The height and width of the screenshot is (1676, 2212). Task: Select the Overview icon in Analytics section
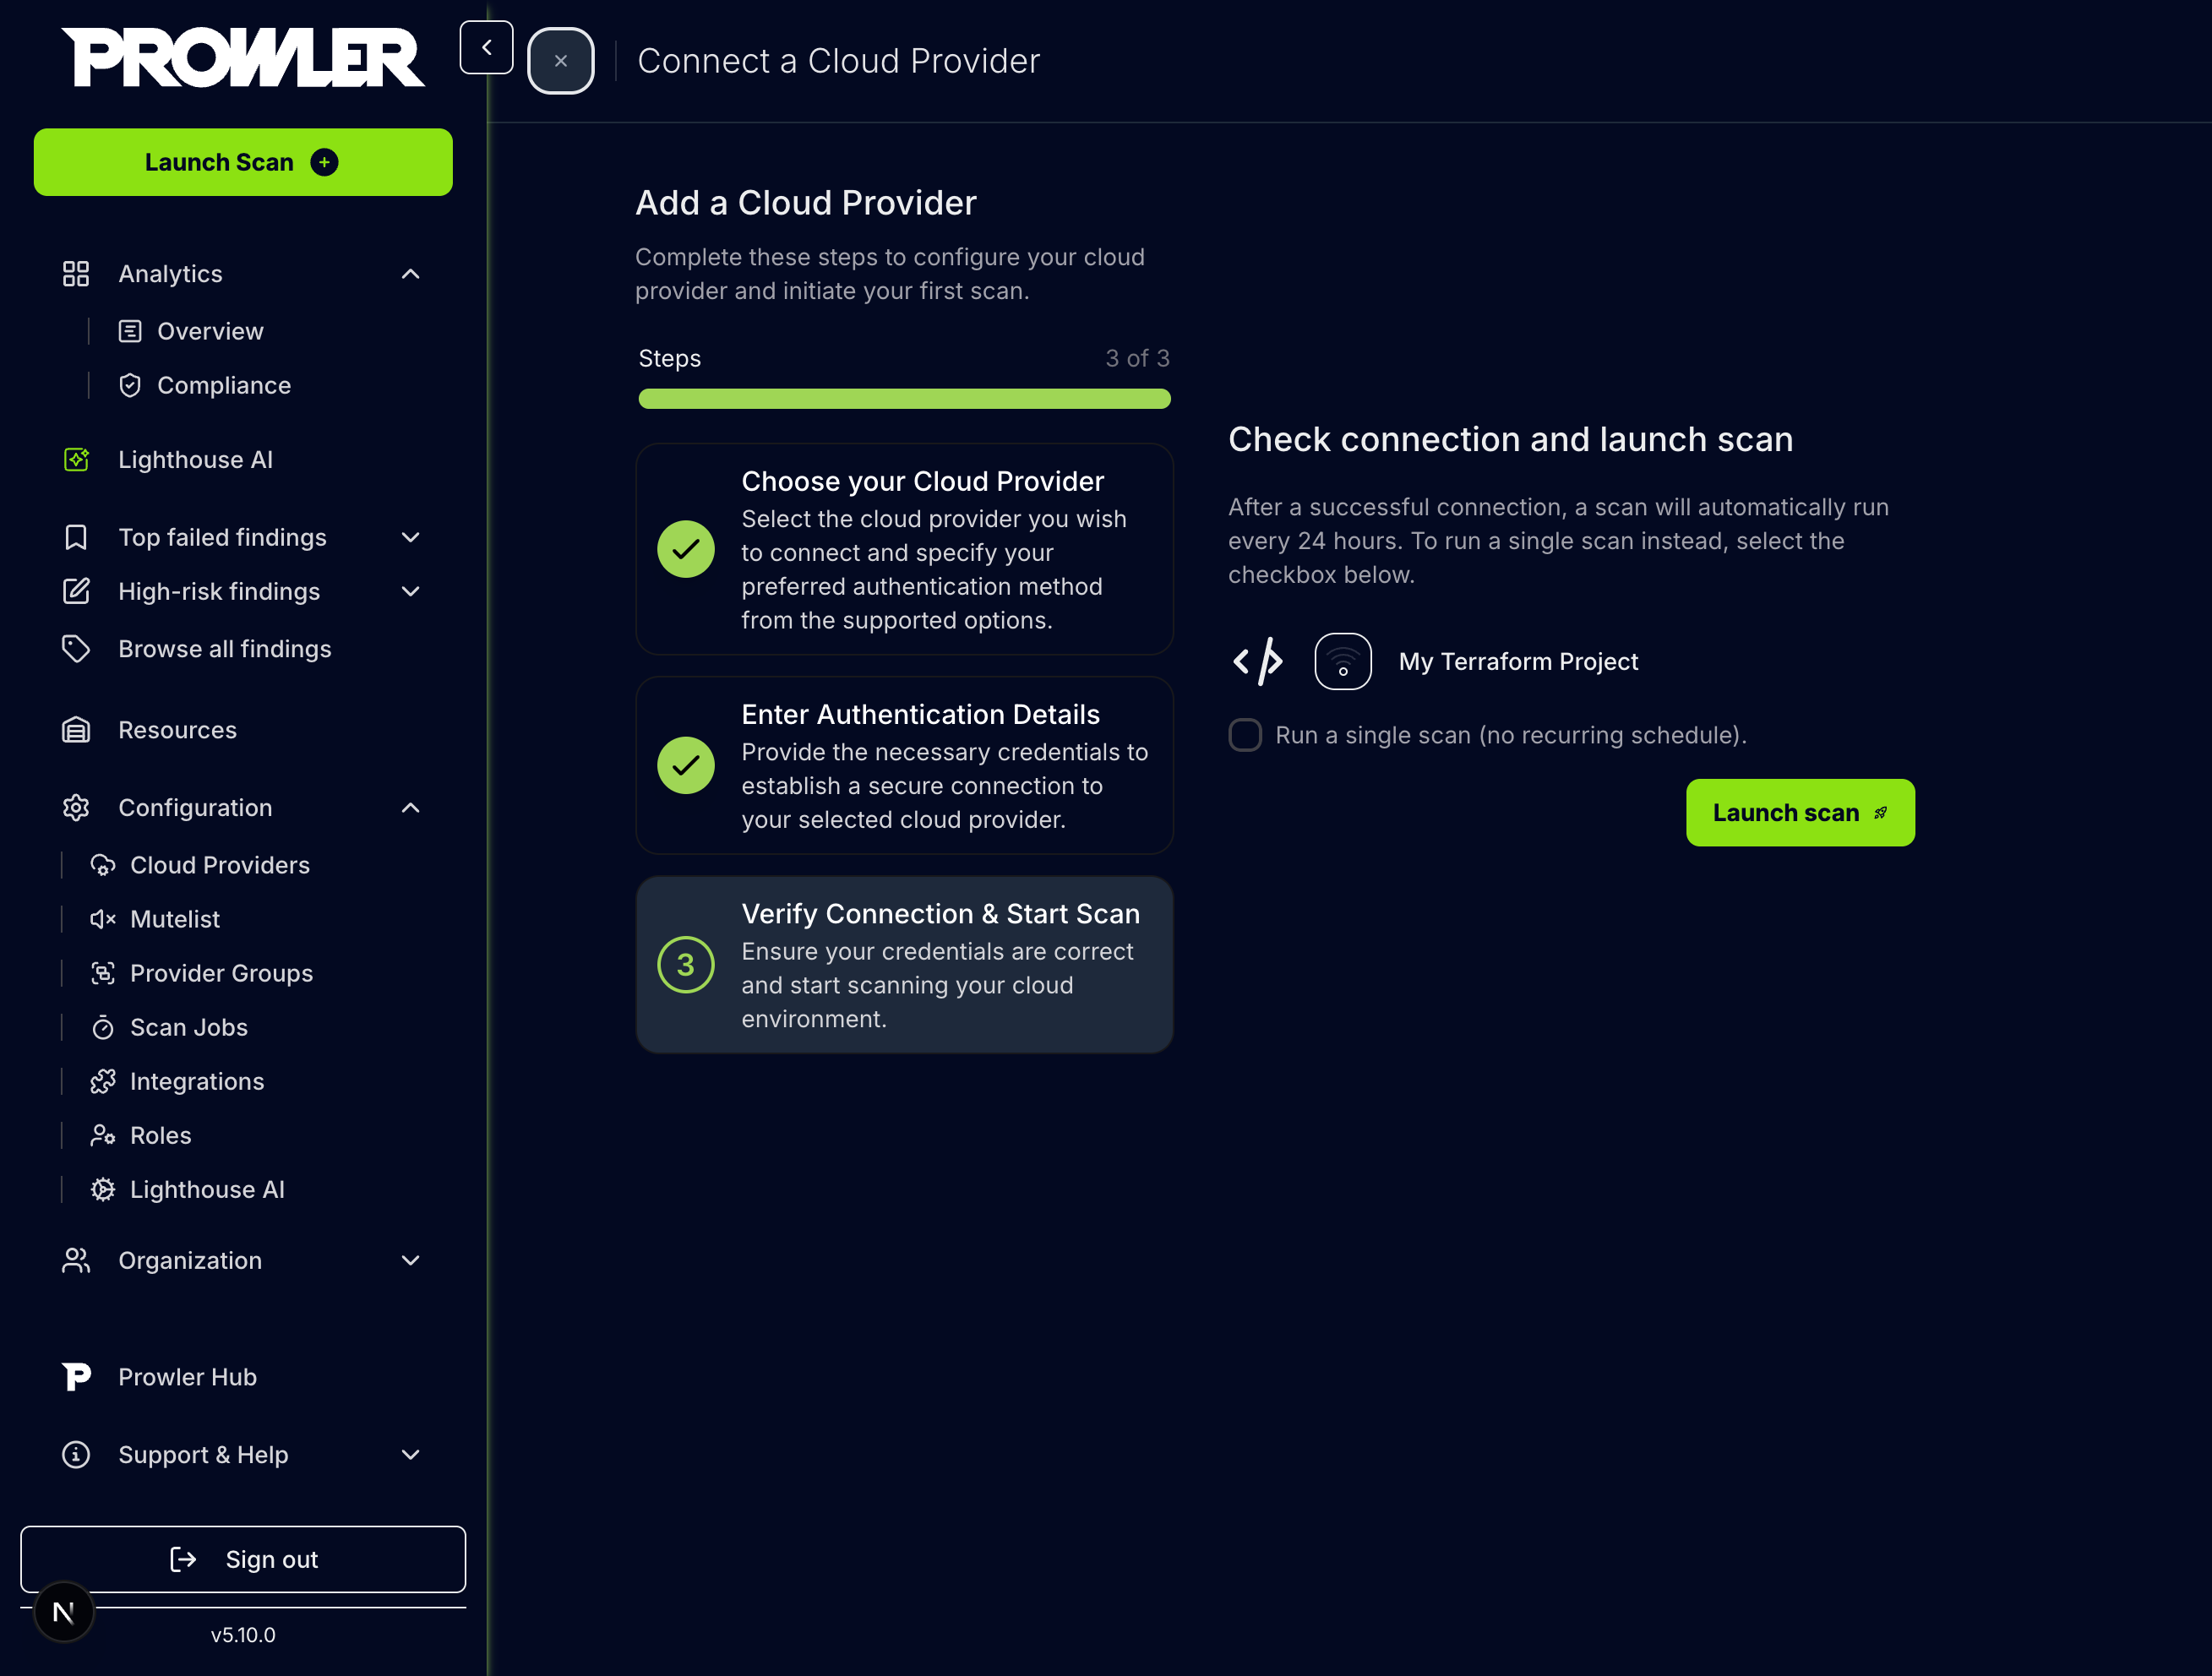pyautogui.click(x=131, y=330)
